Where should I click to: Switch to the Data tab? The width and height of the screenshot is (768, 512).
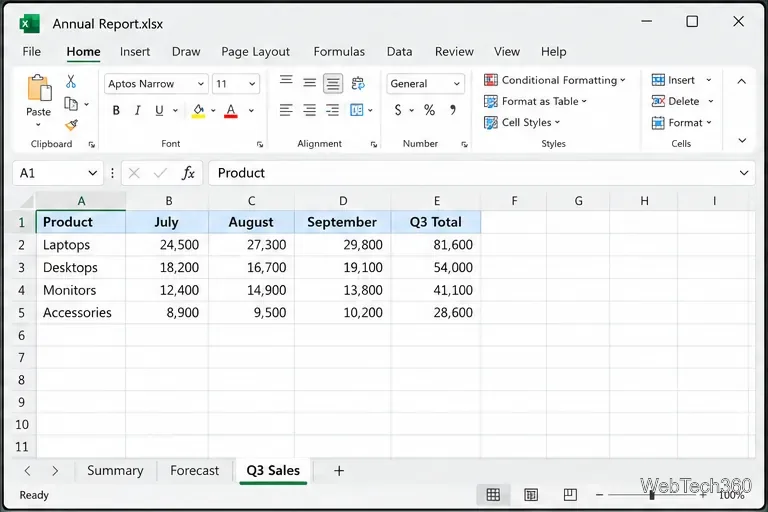399,51
